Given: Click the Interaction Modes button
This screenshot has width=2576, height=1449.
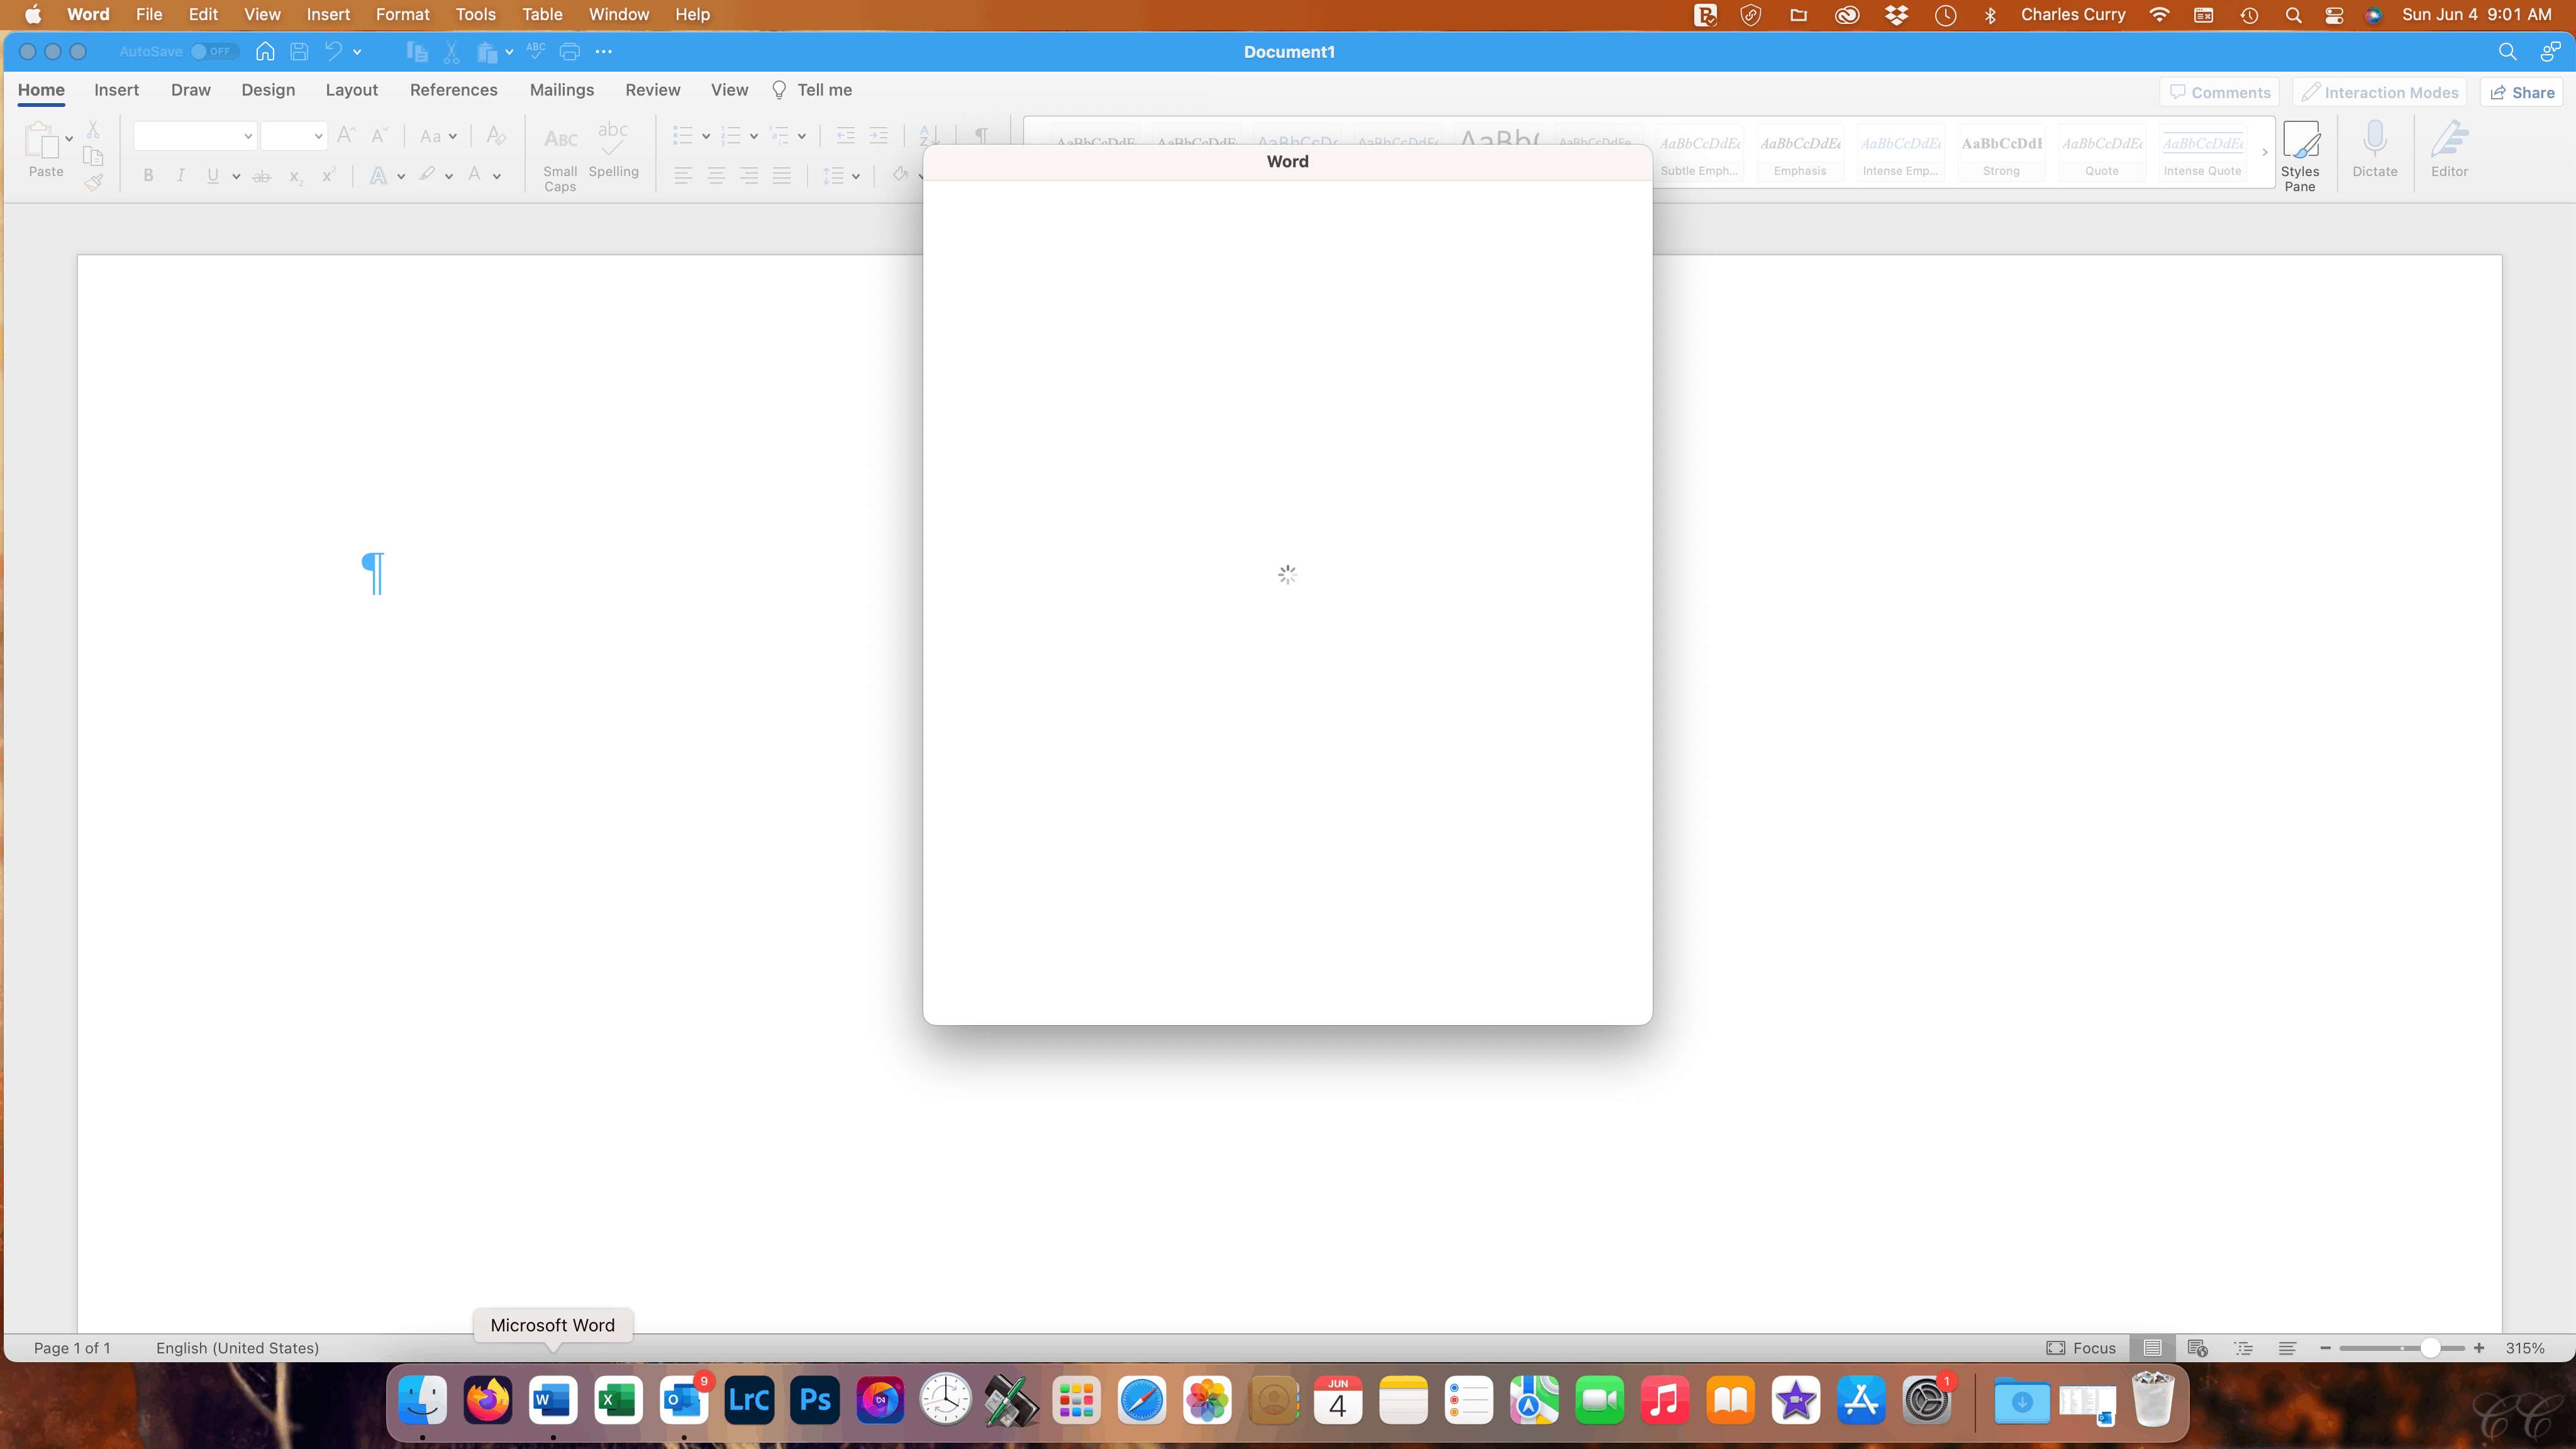Looking at the screenshot, I should click(2379, 92).
